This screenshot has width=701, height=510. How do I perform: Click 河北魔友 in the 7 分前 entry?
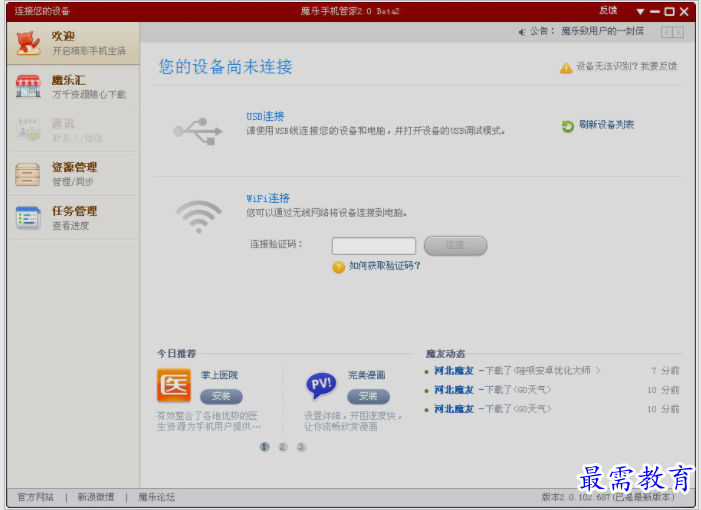coord(454,371)
